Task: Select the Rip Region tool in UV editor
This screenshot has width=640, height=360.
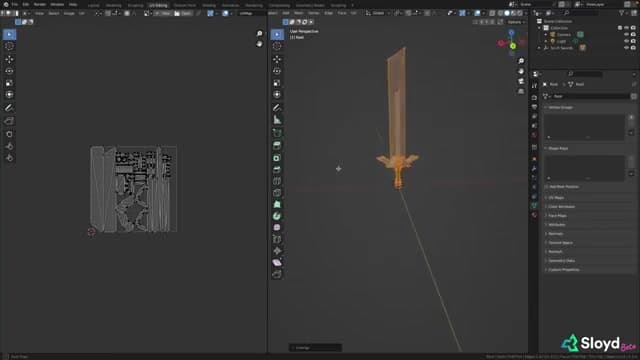Action: (9, 121)
